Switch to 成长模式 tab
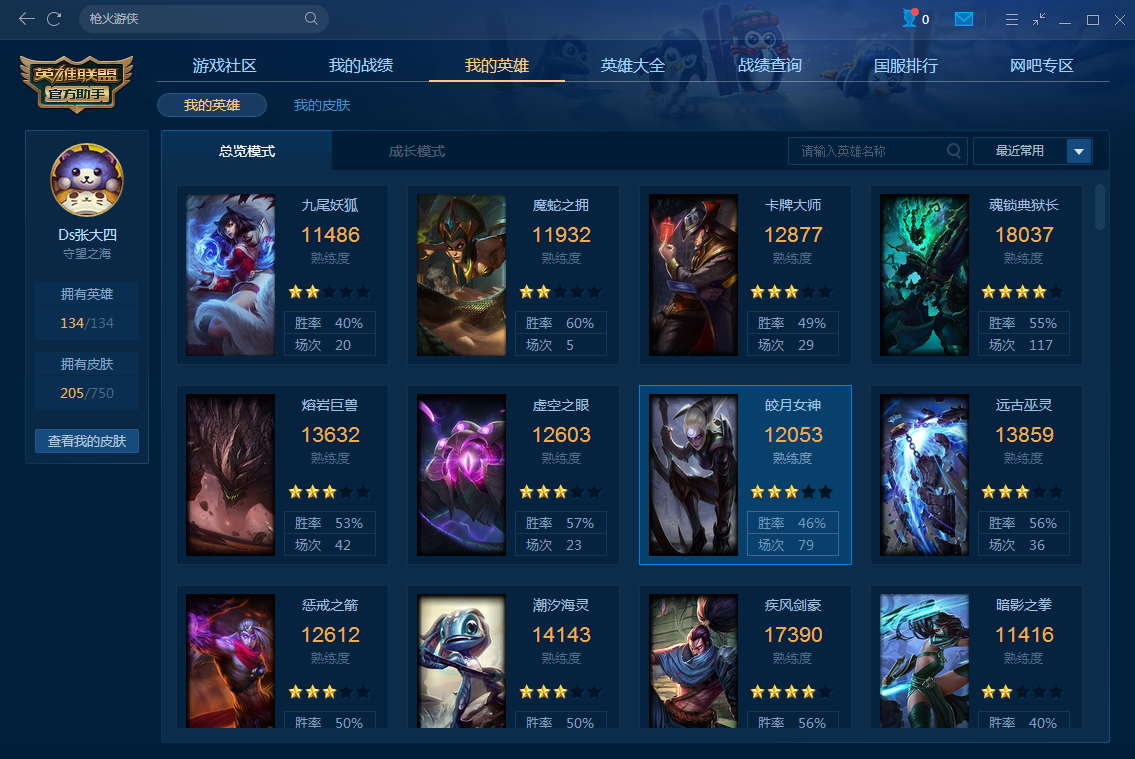 coord(416,151)
